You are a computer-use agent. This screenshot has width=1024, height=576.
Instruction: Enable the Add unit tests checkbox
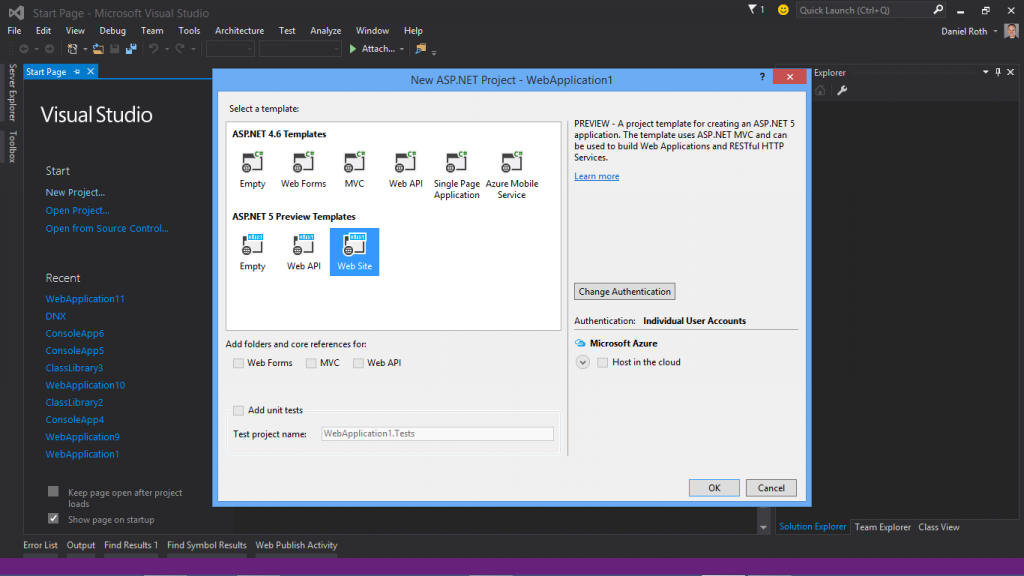238,410
